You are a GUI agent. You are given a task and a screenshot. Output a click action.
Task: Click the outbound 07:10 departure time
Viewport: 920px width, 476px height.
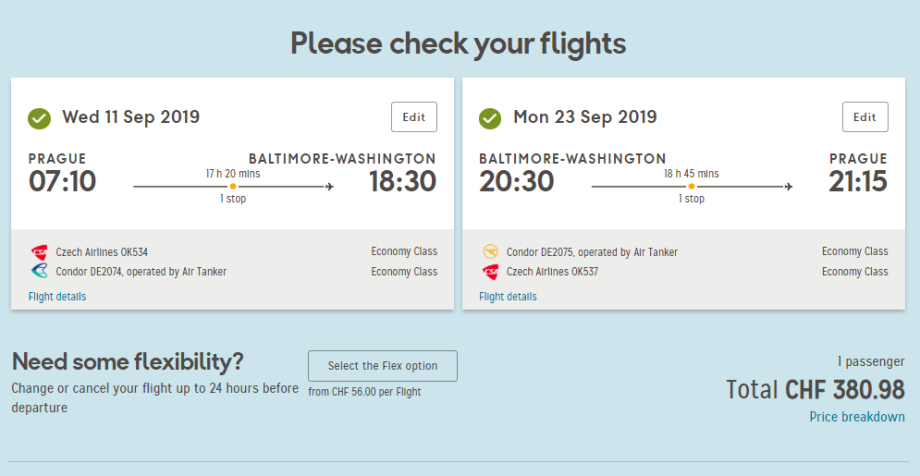click(x=62, y=182)
